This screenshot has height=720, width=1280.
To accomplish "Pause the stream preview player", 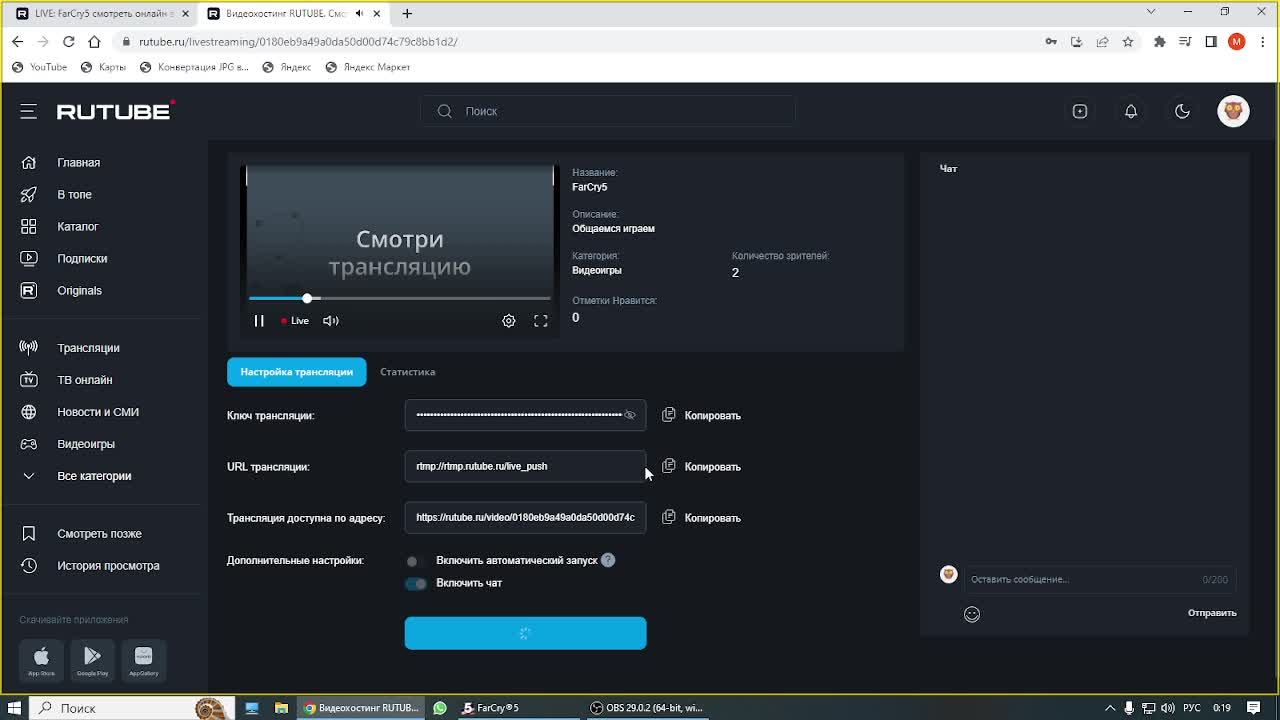I will coord(259,321).
